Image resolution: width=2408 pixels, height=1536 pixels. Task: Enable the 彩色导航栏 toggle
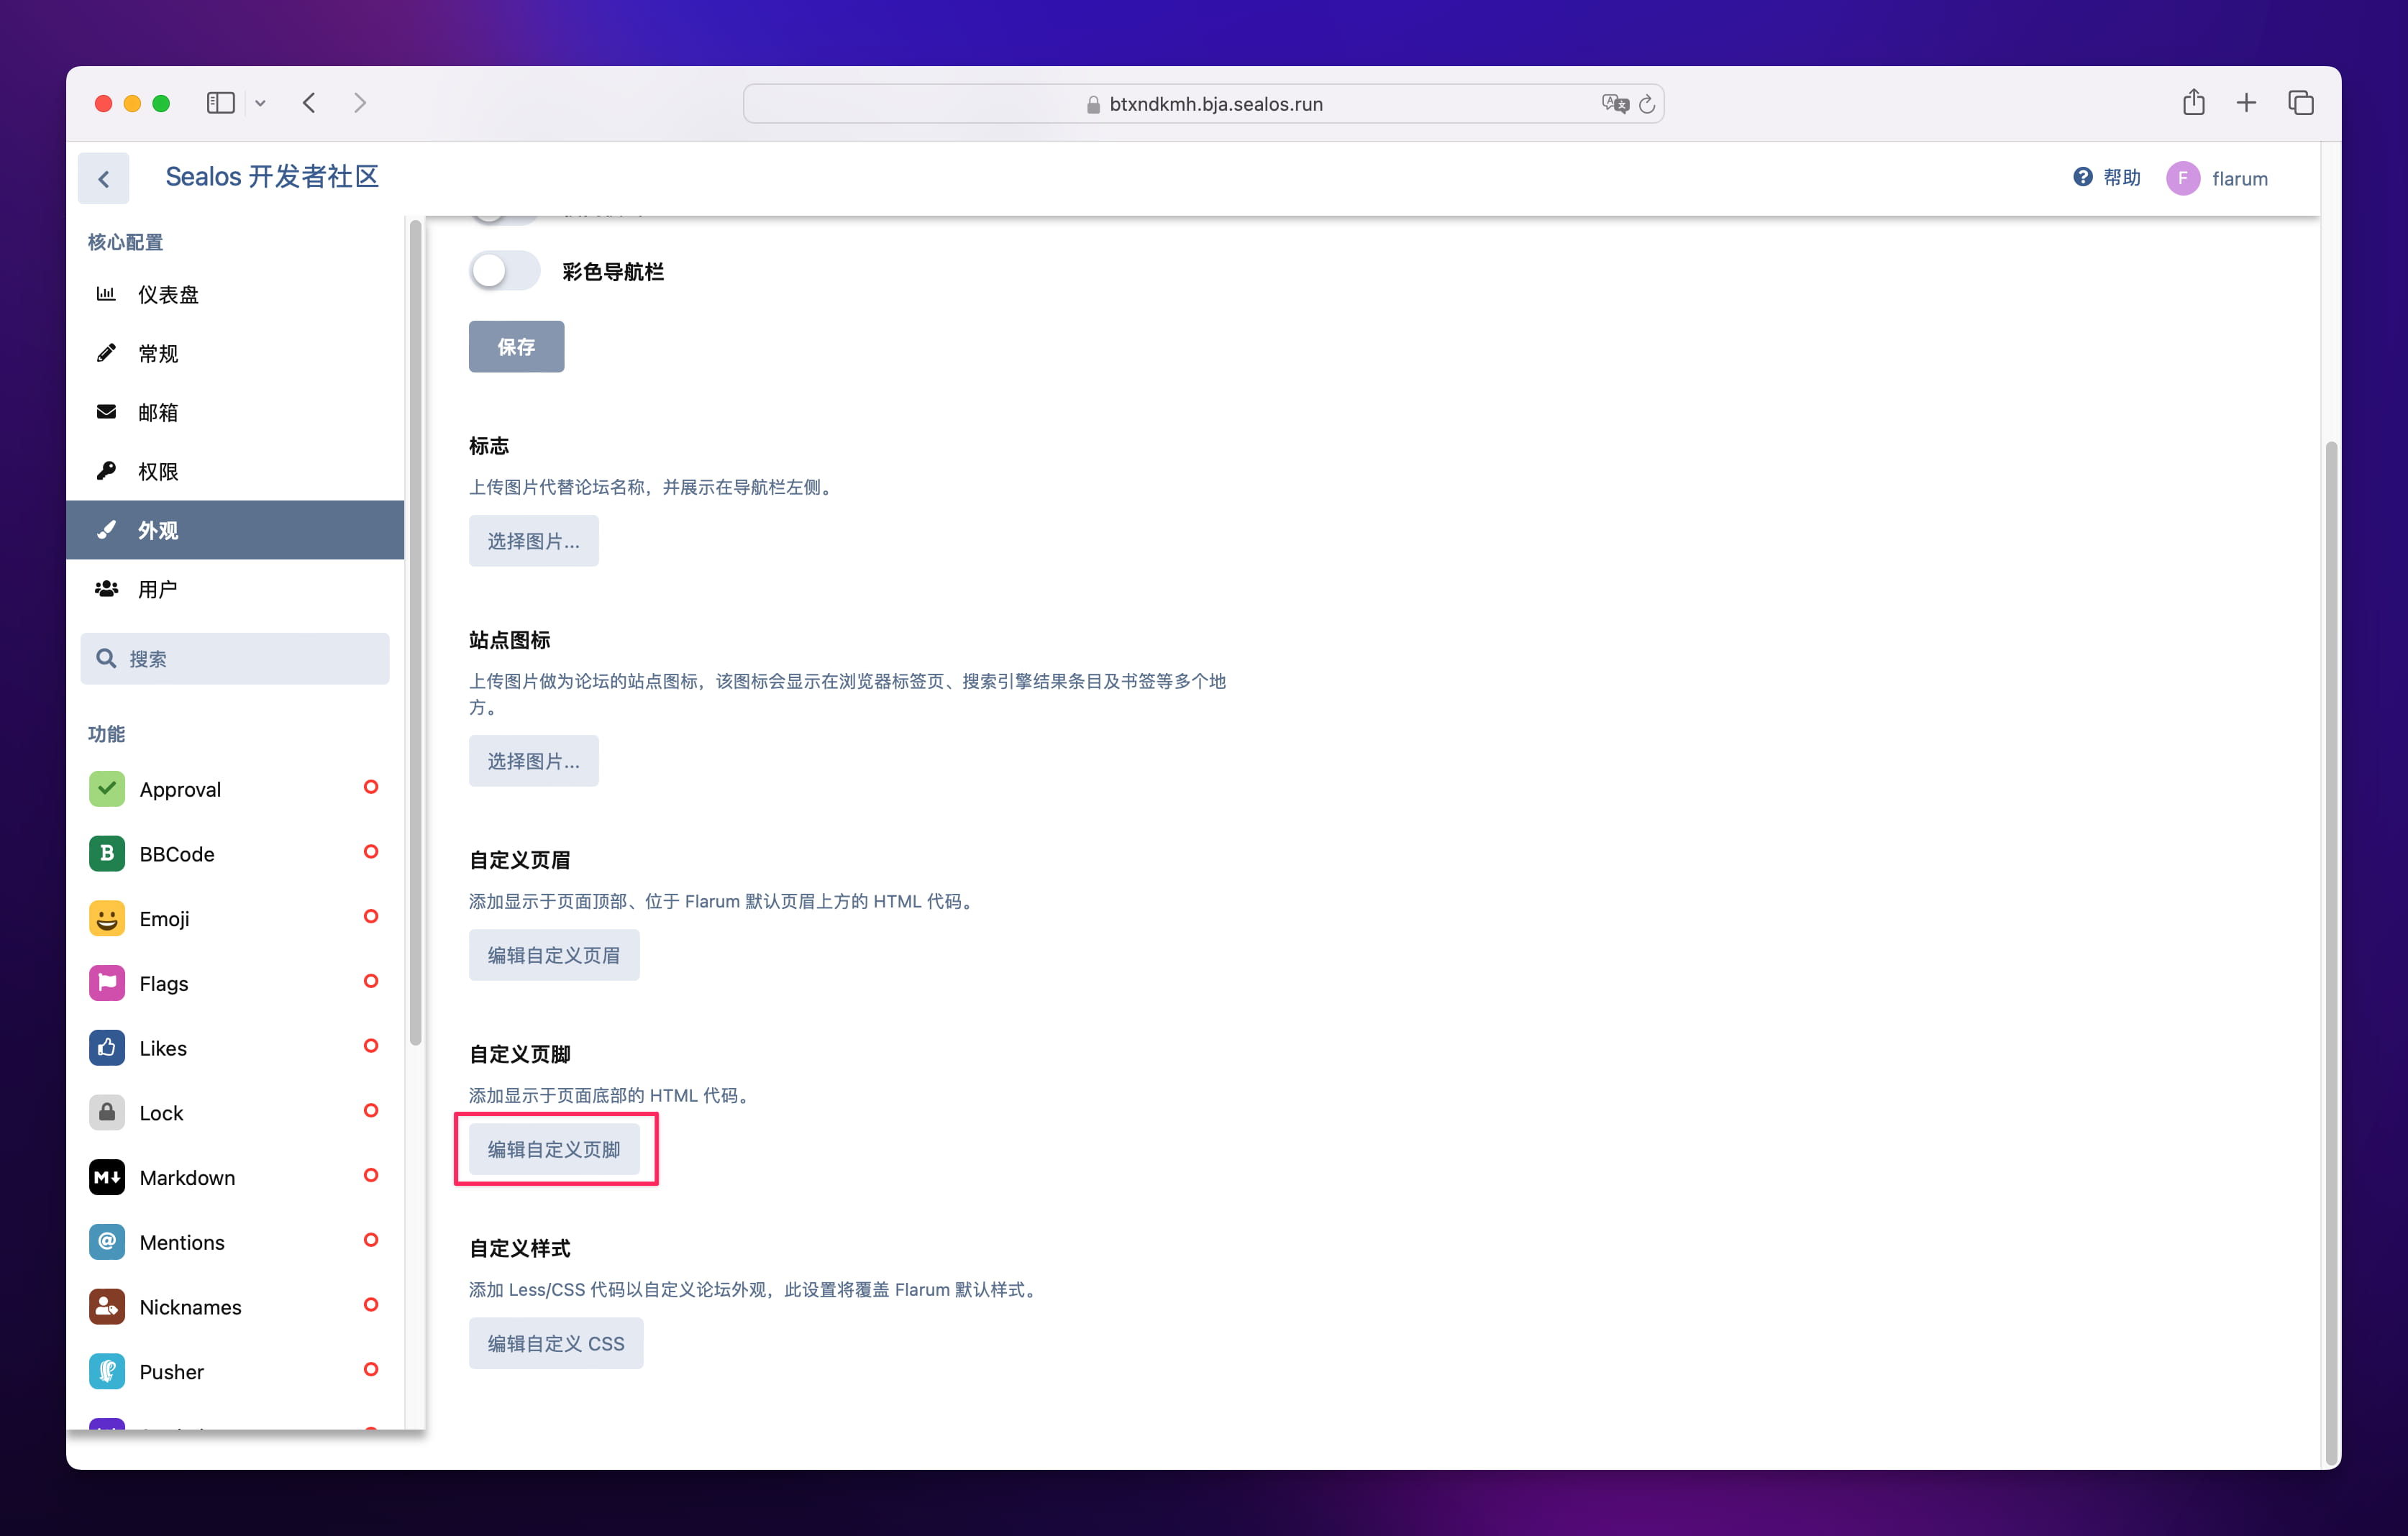click(505, 270)
